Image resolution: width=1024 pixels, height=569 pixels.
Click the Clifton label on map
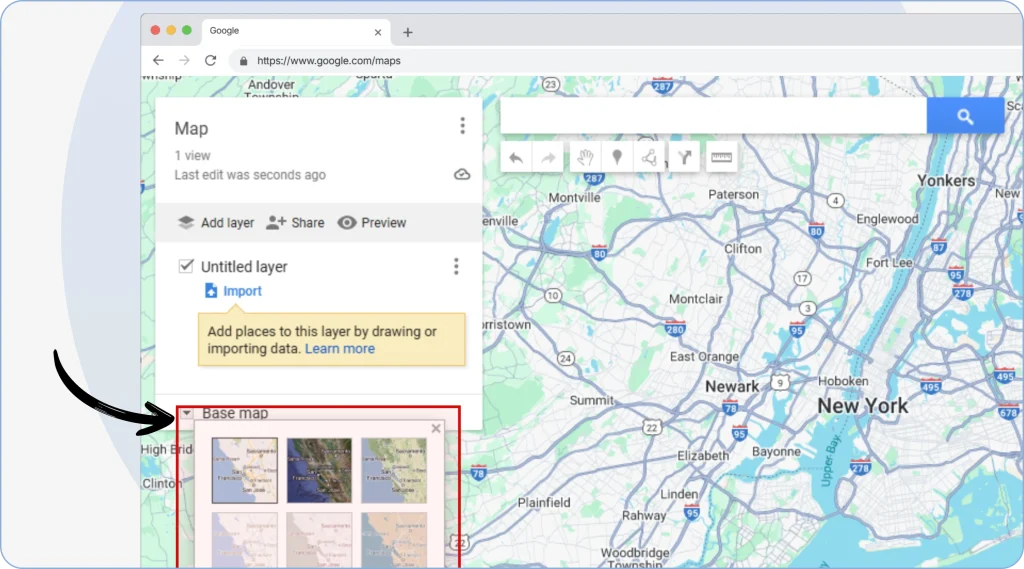(x=743, y=249)
